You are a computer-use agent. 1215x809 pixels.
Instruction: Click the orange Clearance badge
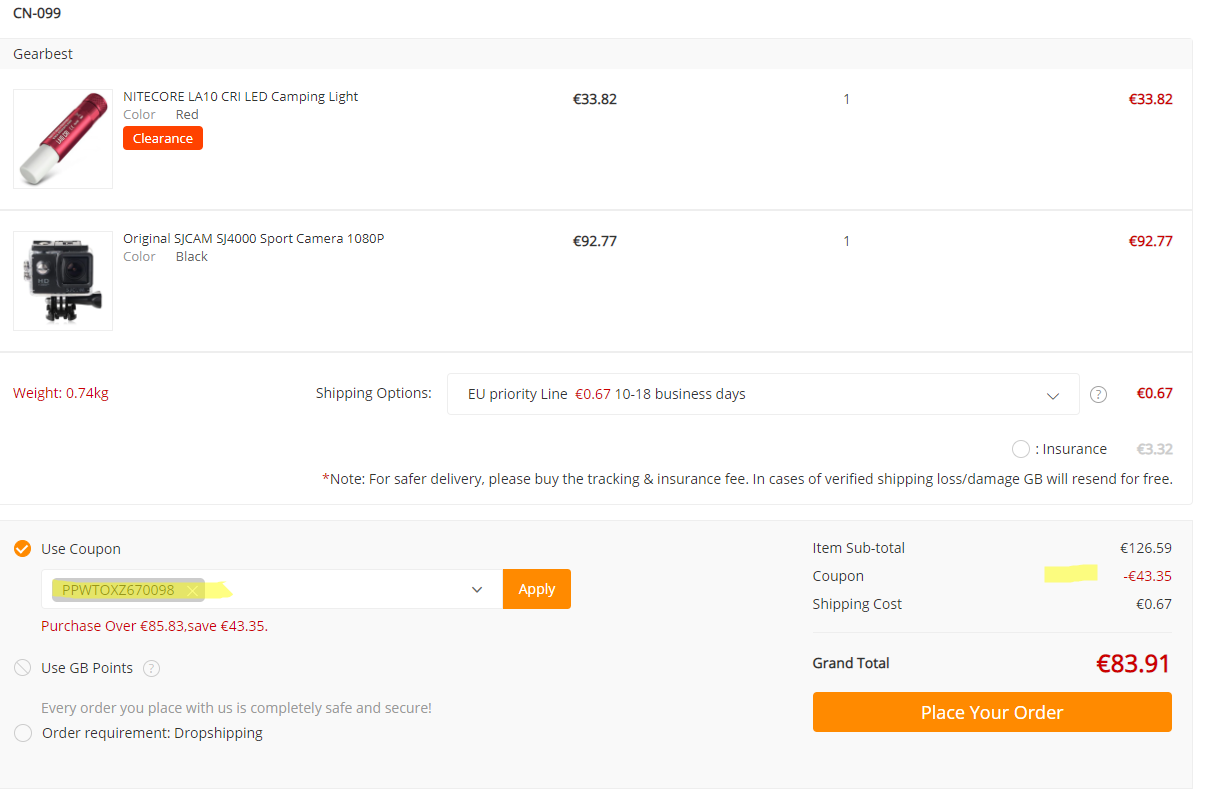[x=163, y=138]
